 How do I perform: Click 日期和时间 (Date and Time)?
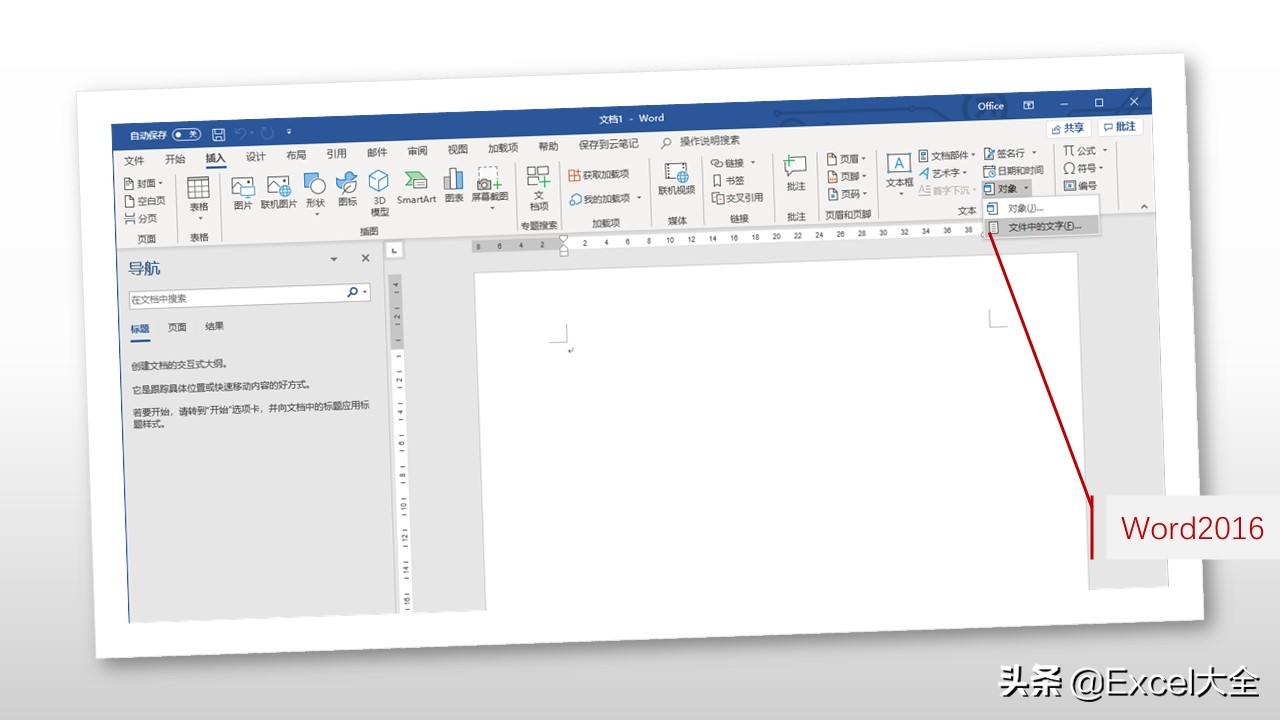point(1013,171)
